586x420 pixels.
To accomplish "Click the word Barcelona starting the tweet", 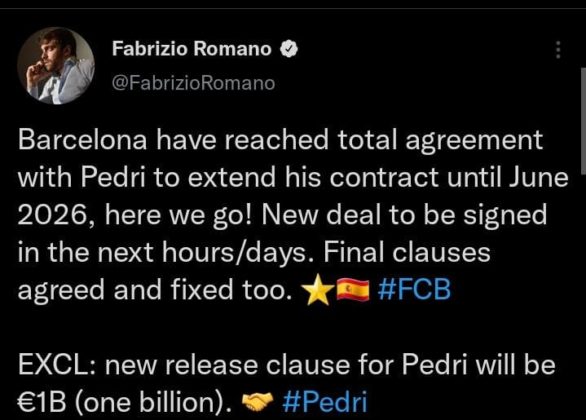I will tap(82, 140).
